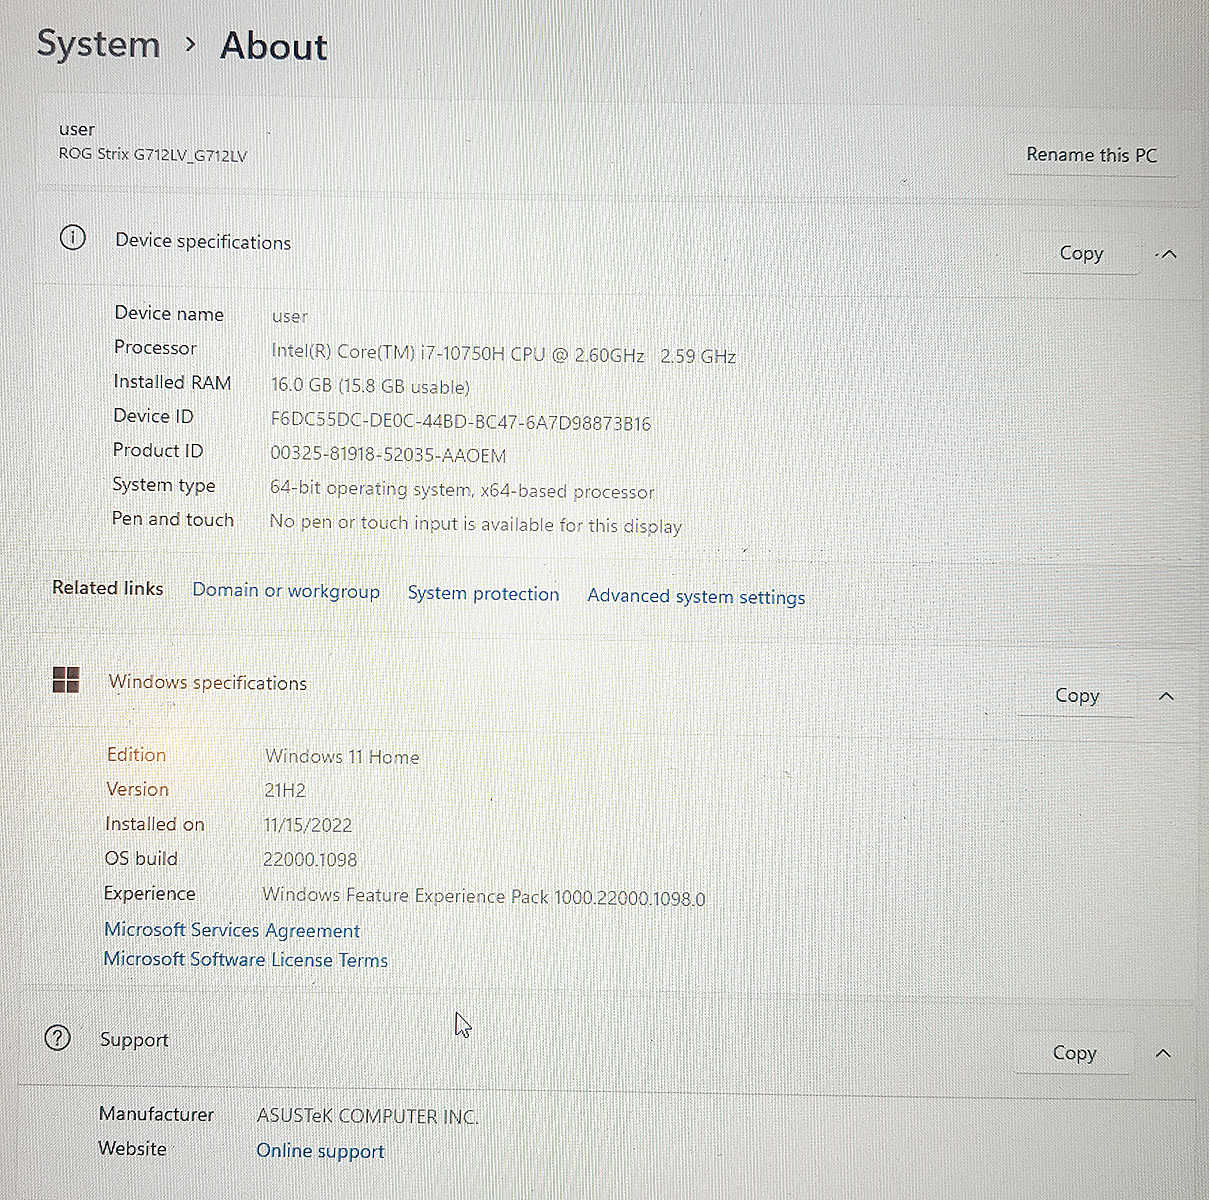Image resolution: width=1209 pixels, height=1200 pixels.
Task: Click the Device specifications heading
Action: click(x=203, y=241)
